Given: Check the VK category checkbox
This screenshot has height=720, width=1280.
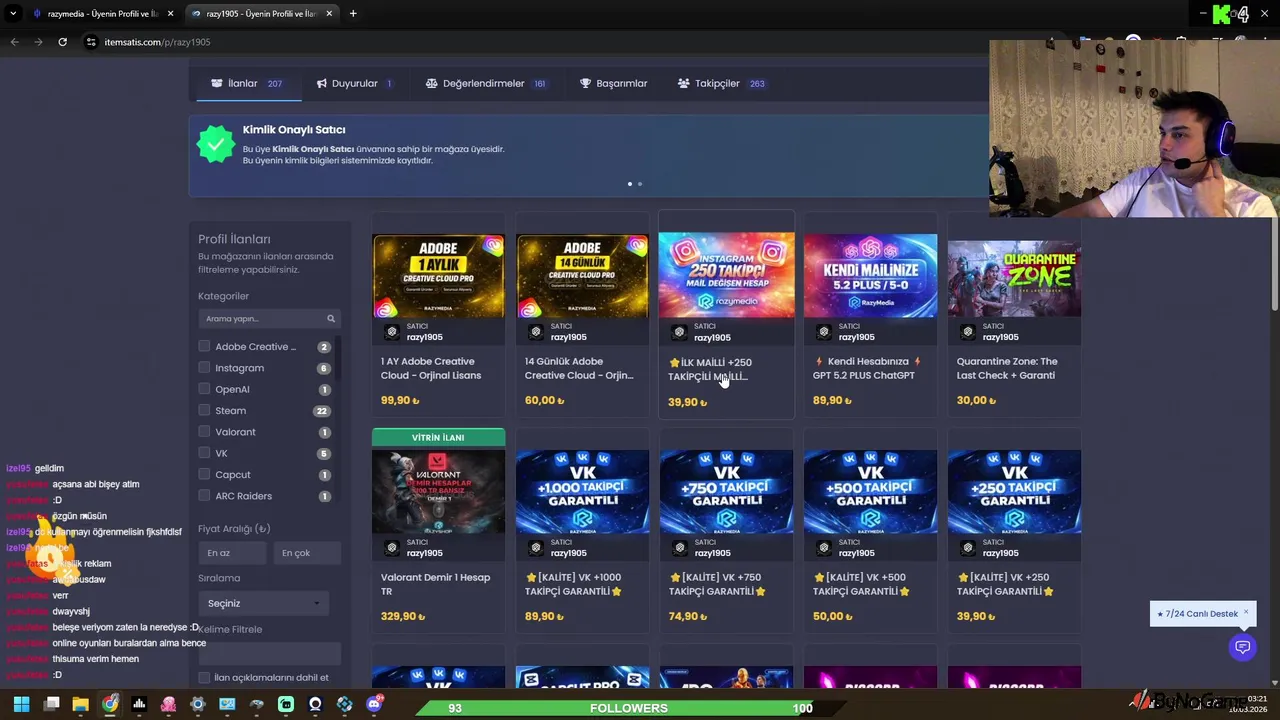Looking at the screenshot, I should [x=204, y=453].
